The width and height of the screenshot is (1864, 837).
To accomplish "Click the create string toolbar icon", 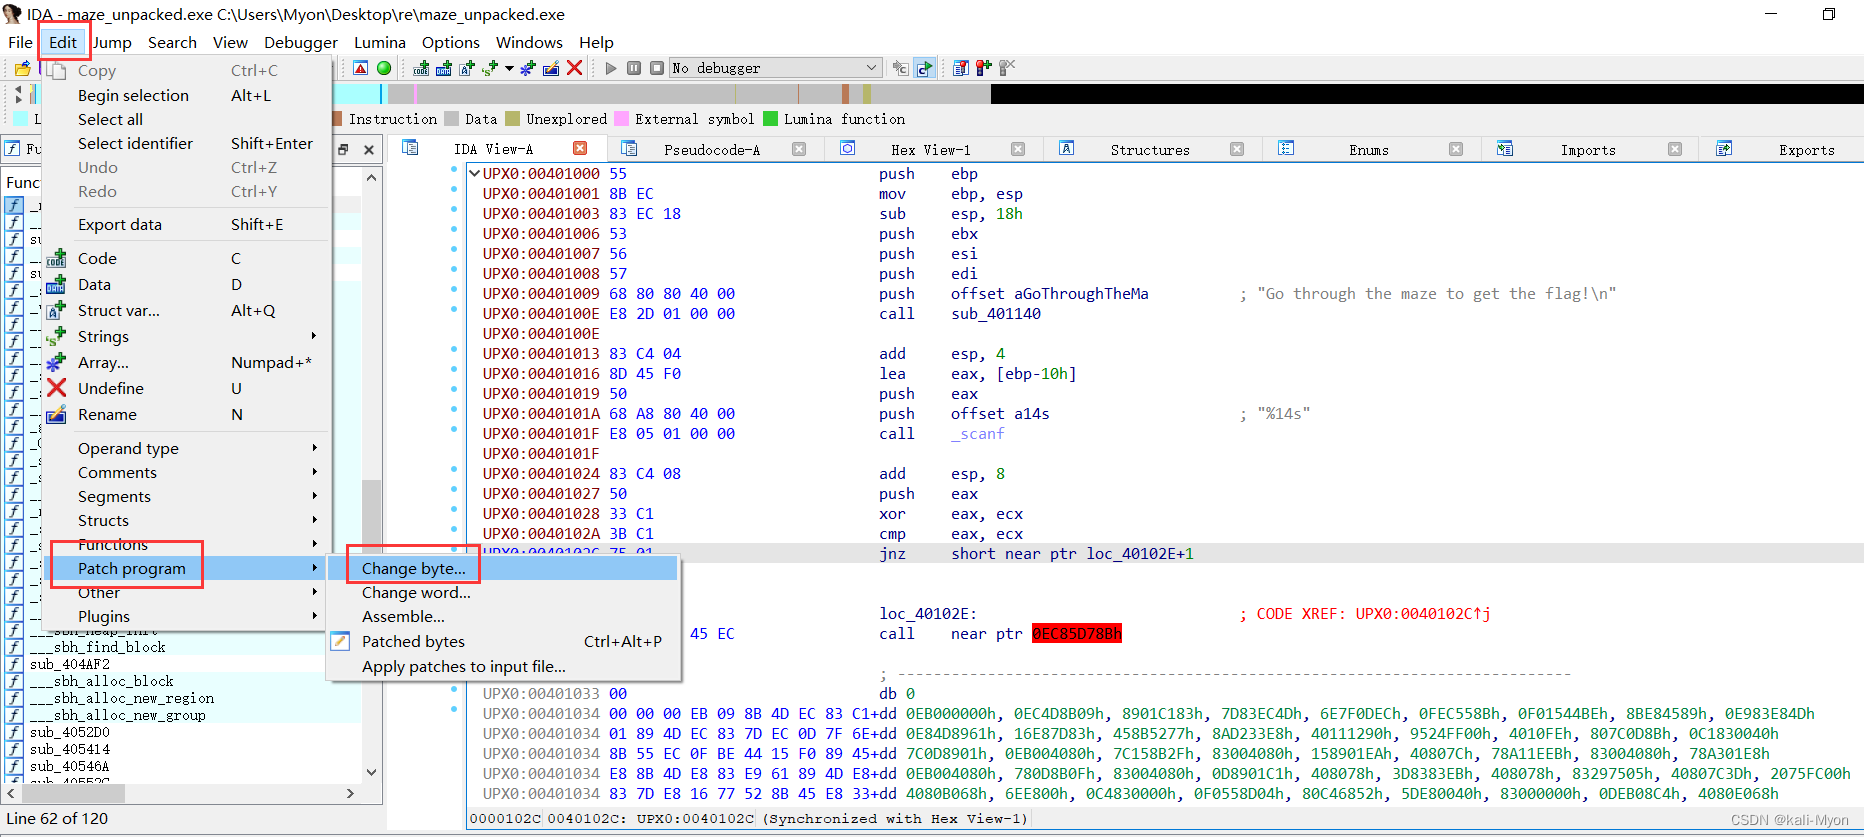I will pyautogui.click(x=490, y=68).
